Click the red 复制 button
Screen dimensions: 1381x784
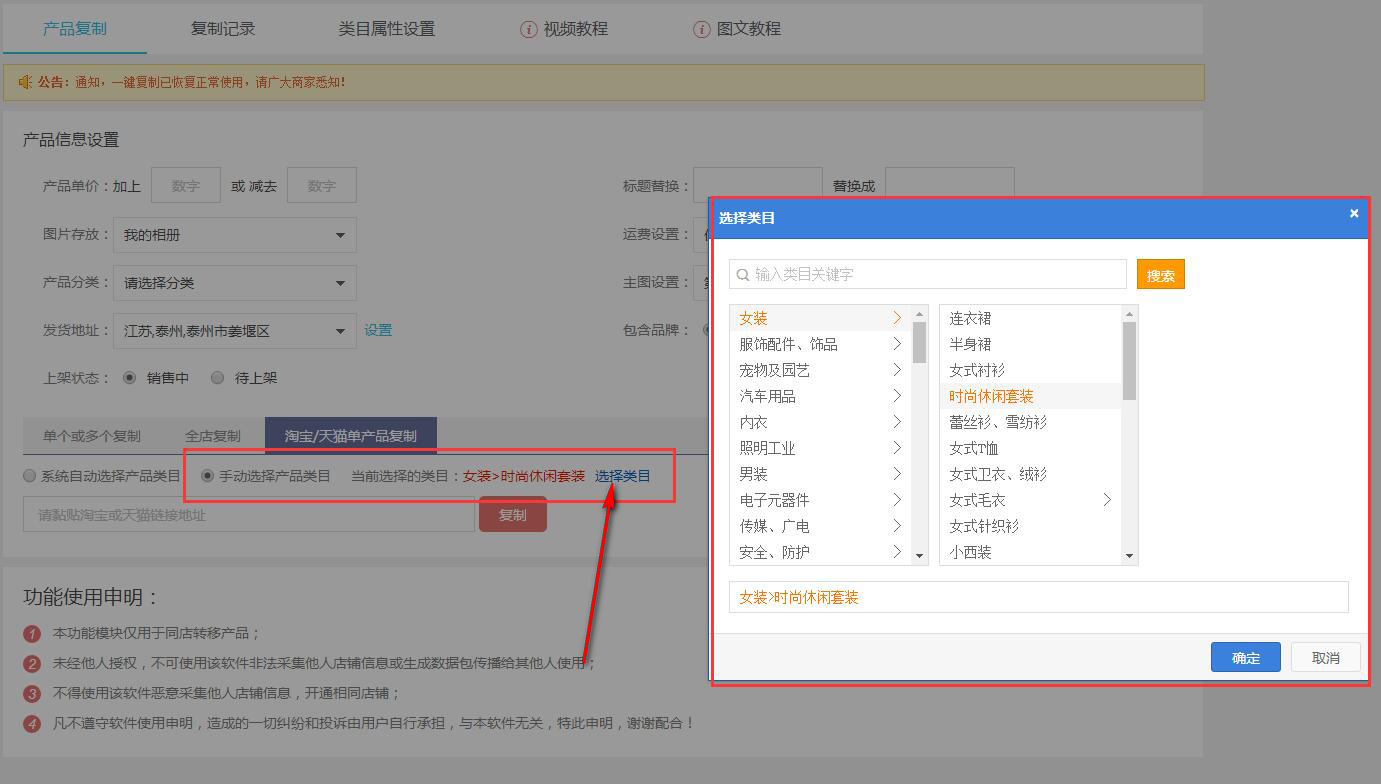click(513, 515)
